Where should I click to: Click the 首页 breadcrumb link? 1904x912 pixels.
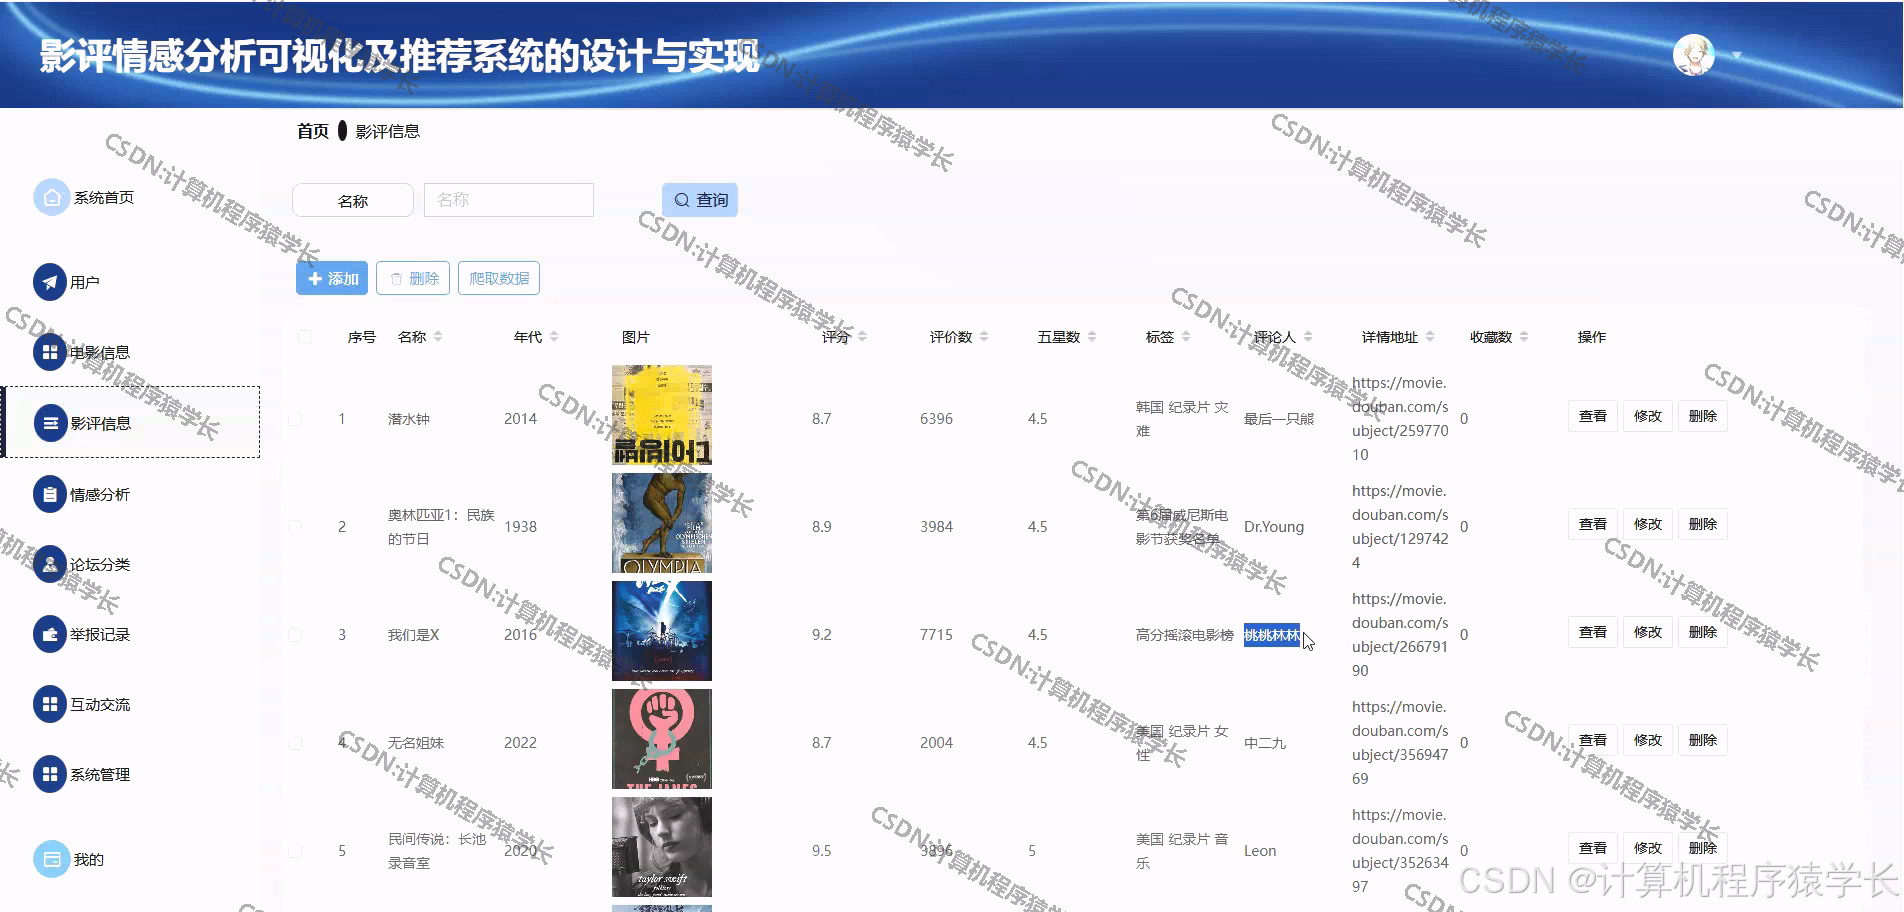pyautogui.click(x=313, y=131)
